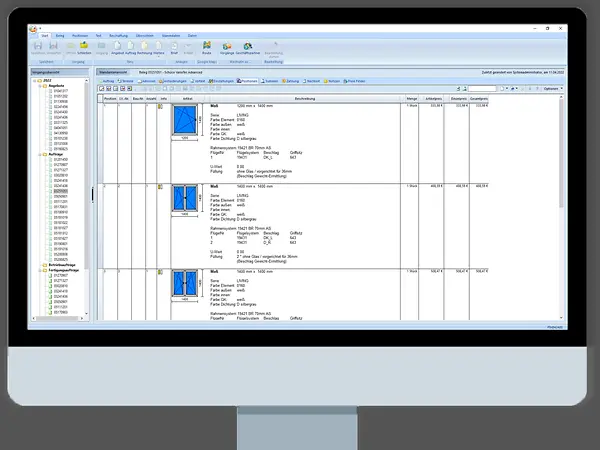Viewport: 600px width, 450px height.
Task: Collapse the Angebote tree node
Action: pos(38,87)
